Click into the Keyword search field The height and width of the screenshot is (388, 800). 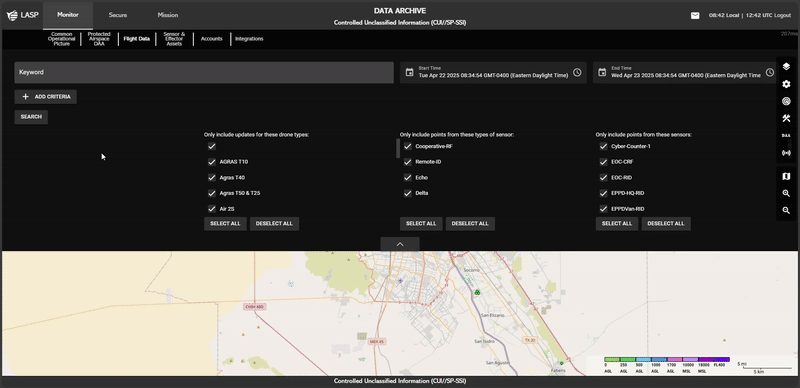pos(204,72)
